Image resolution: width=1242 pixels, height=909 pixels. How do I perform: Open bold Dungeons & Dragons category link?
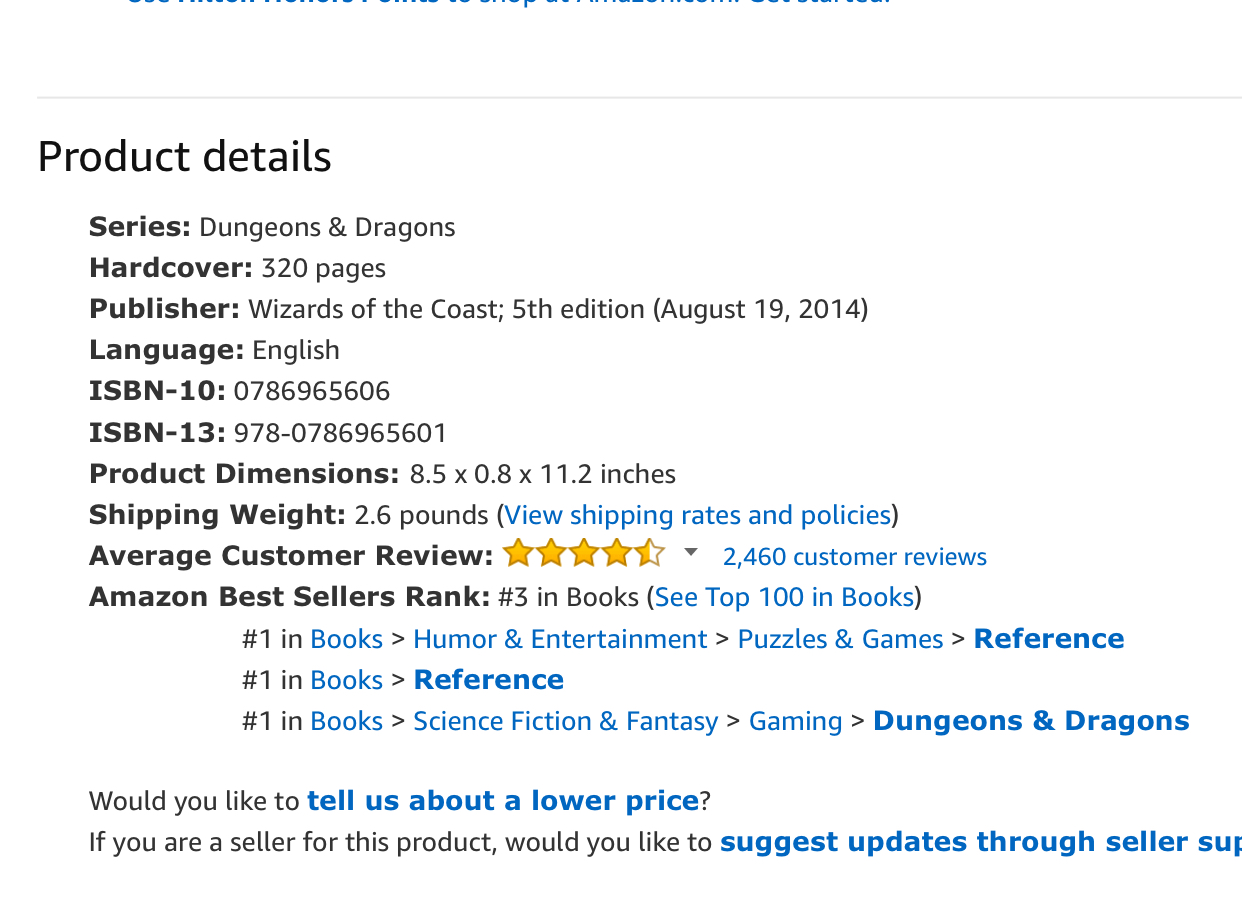click(1031, 721)
